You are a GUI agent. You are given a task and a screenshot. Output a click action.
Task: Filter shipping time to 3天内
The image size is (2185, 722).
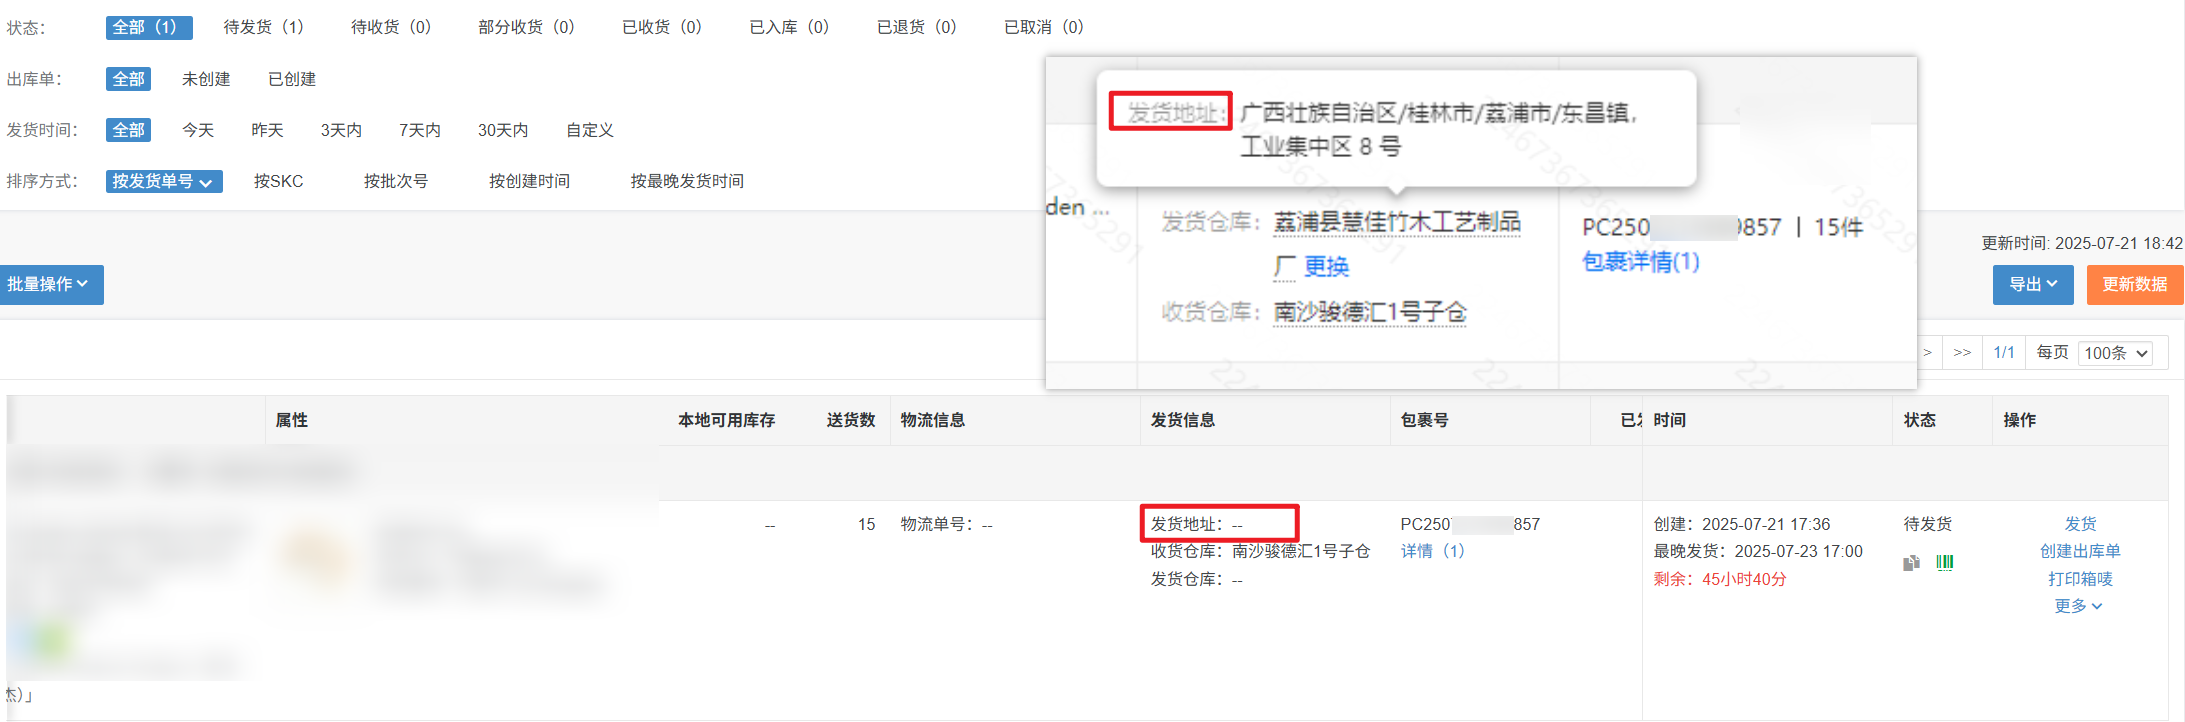341,130
